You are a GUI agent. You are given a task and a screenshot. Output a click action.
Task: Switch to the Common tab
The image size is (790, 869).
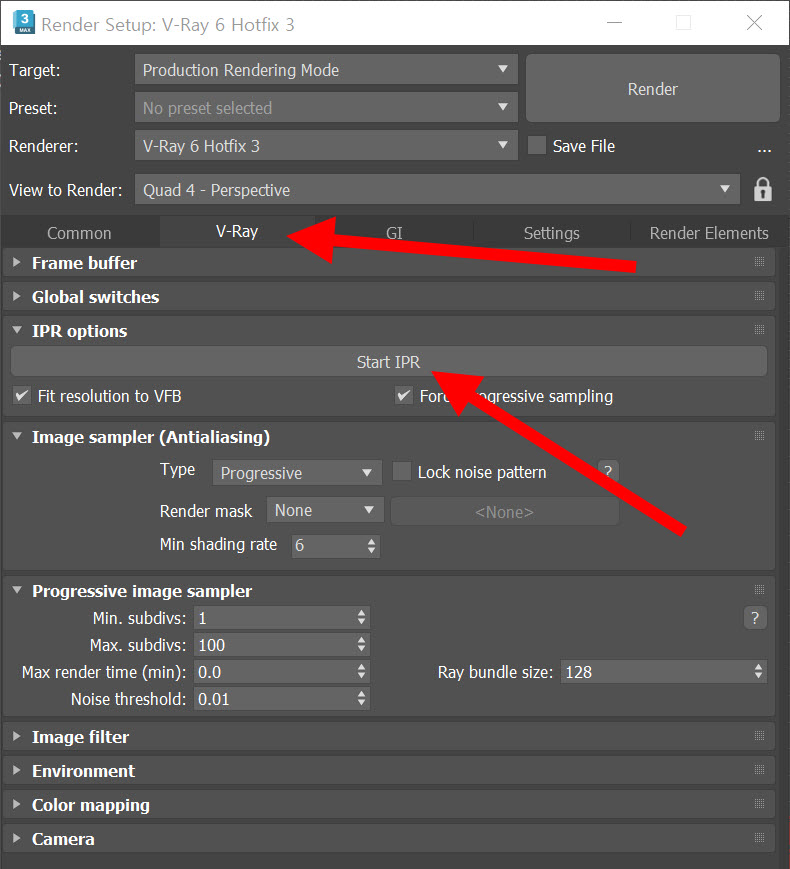pos(79,233)
